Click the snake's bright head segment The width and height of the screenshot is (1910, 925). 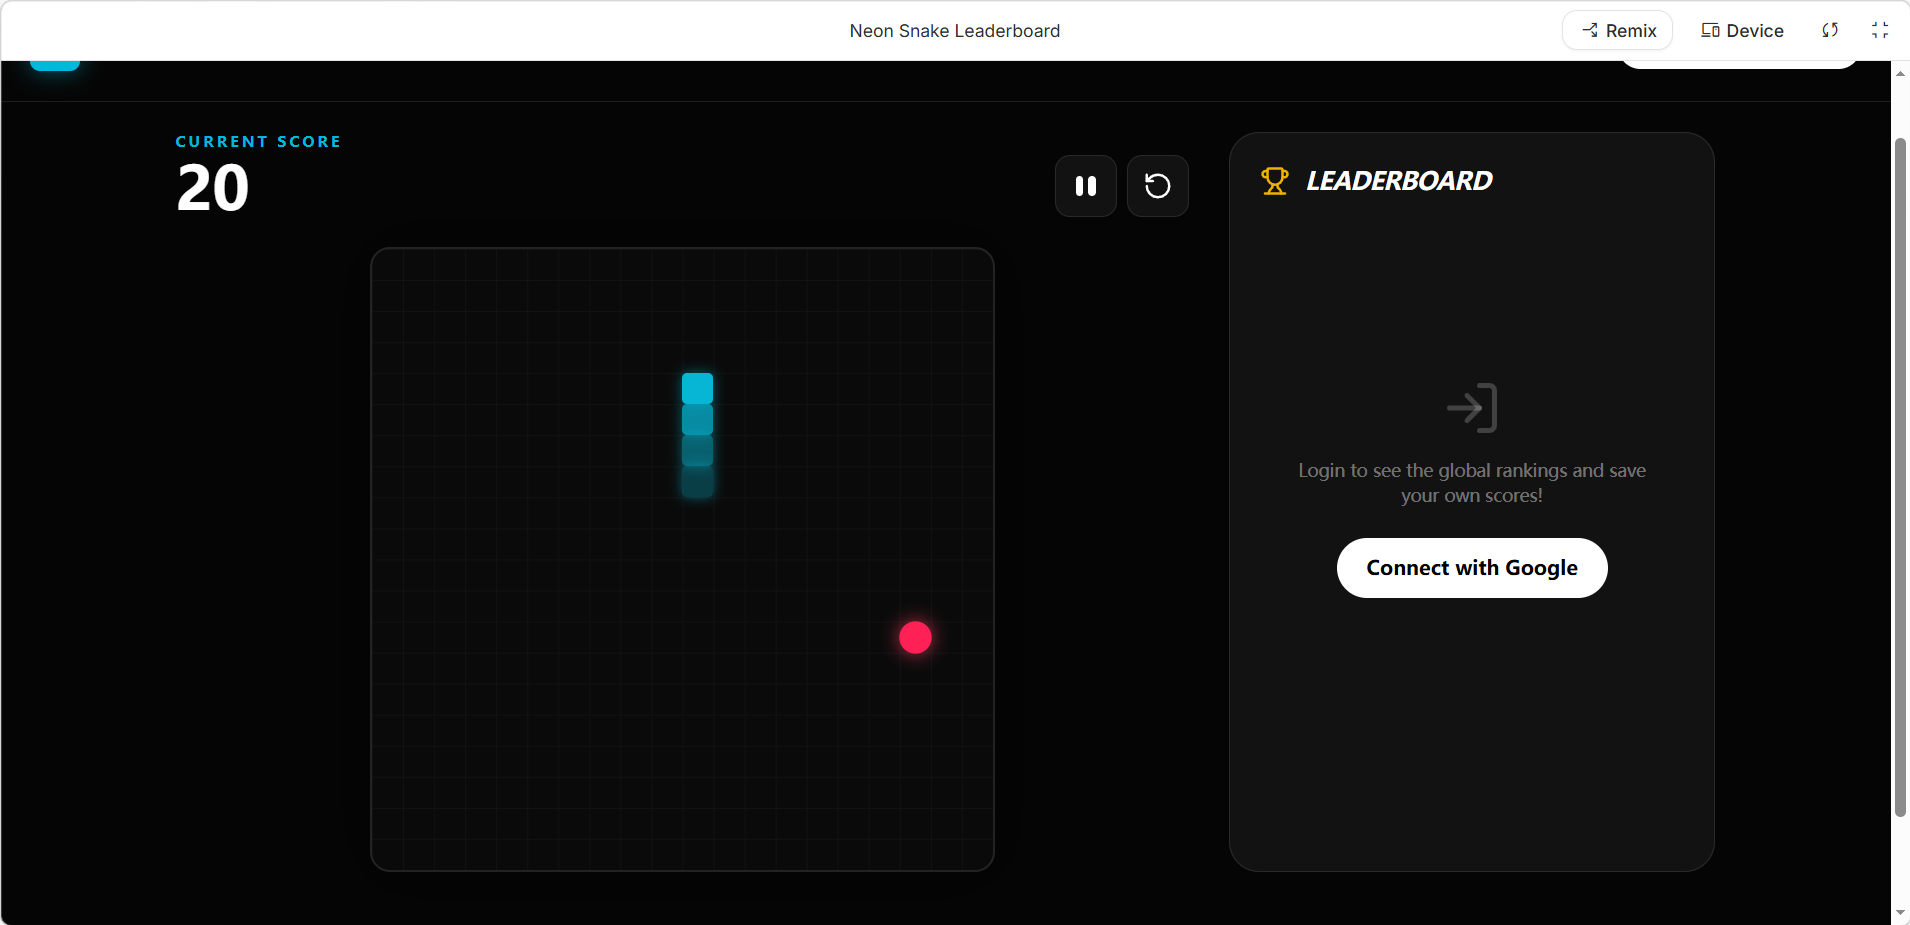[697, 388]
